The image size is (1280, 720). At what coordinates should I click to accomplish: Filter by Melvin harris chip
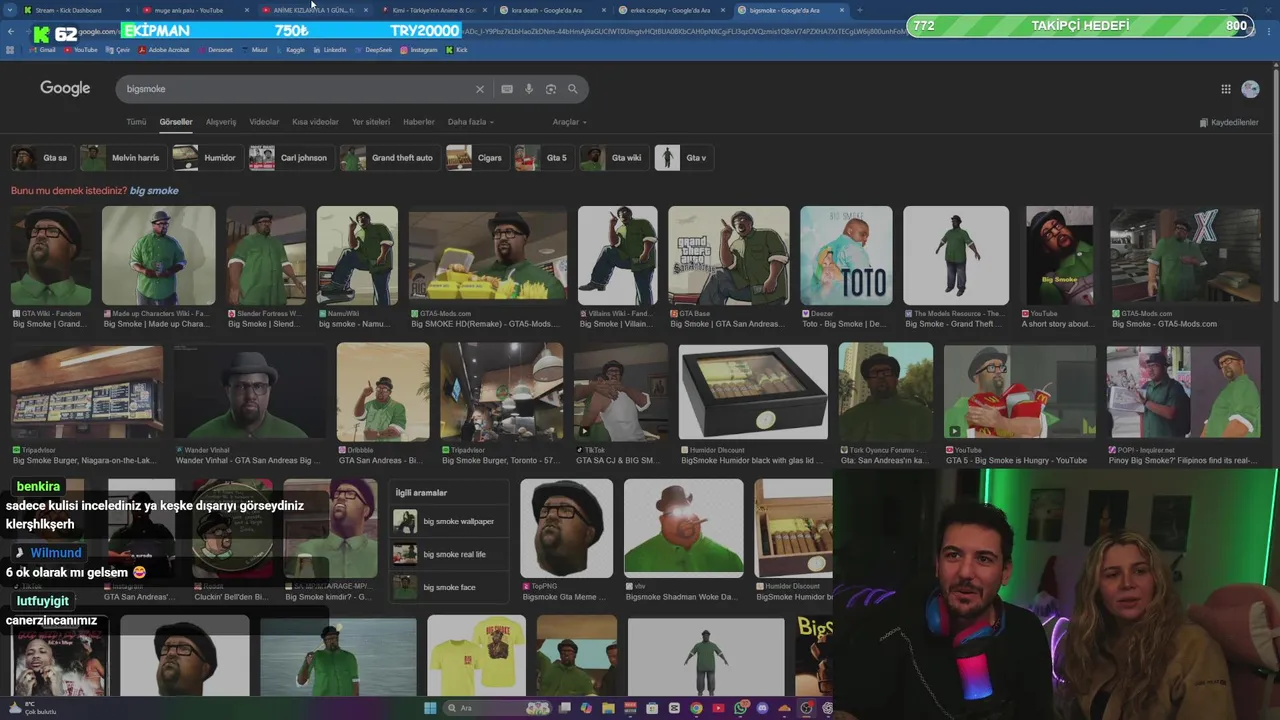tap(122, 158)
